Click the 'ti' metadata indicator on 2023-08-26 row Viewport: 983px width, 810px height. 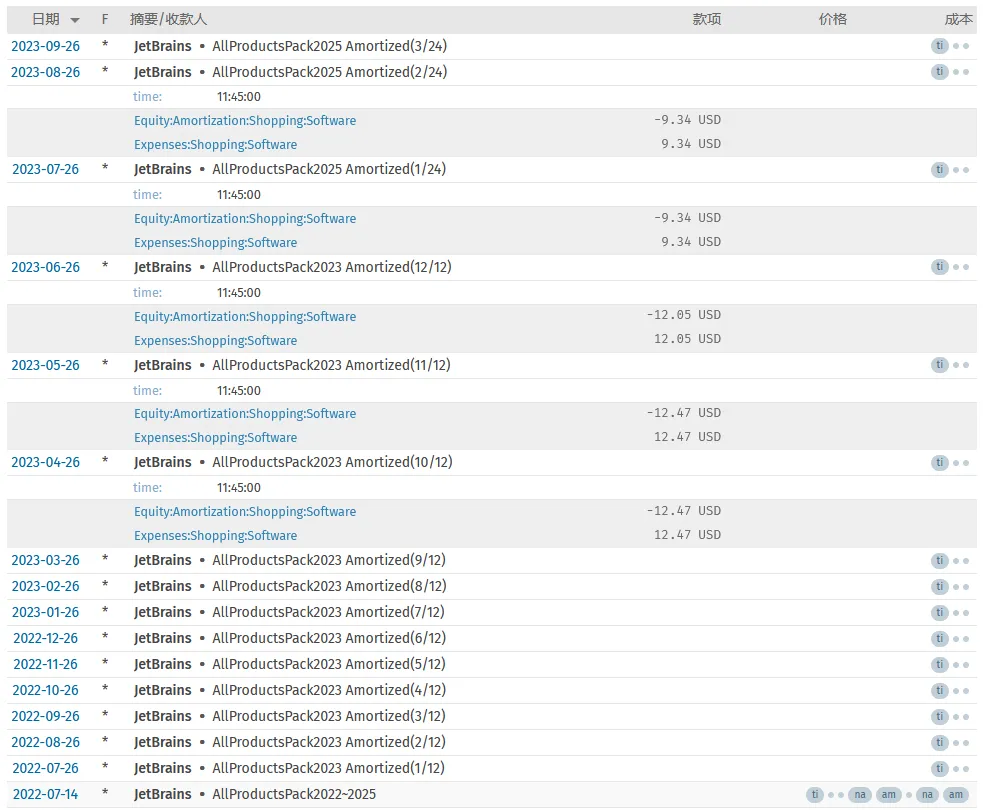pyautogui.click(x=939, y=72)
